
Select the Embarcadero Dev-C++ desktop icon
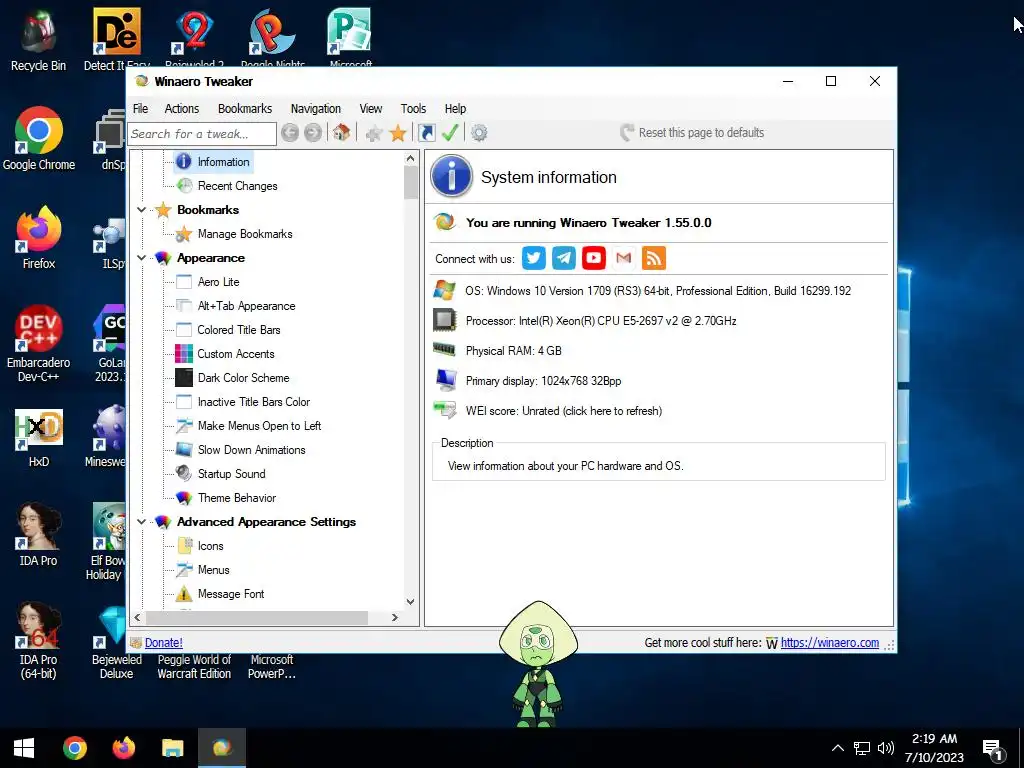click(39, 344)
